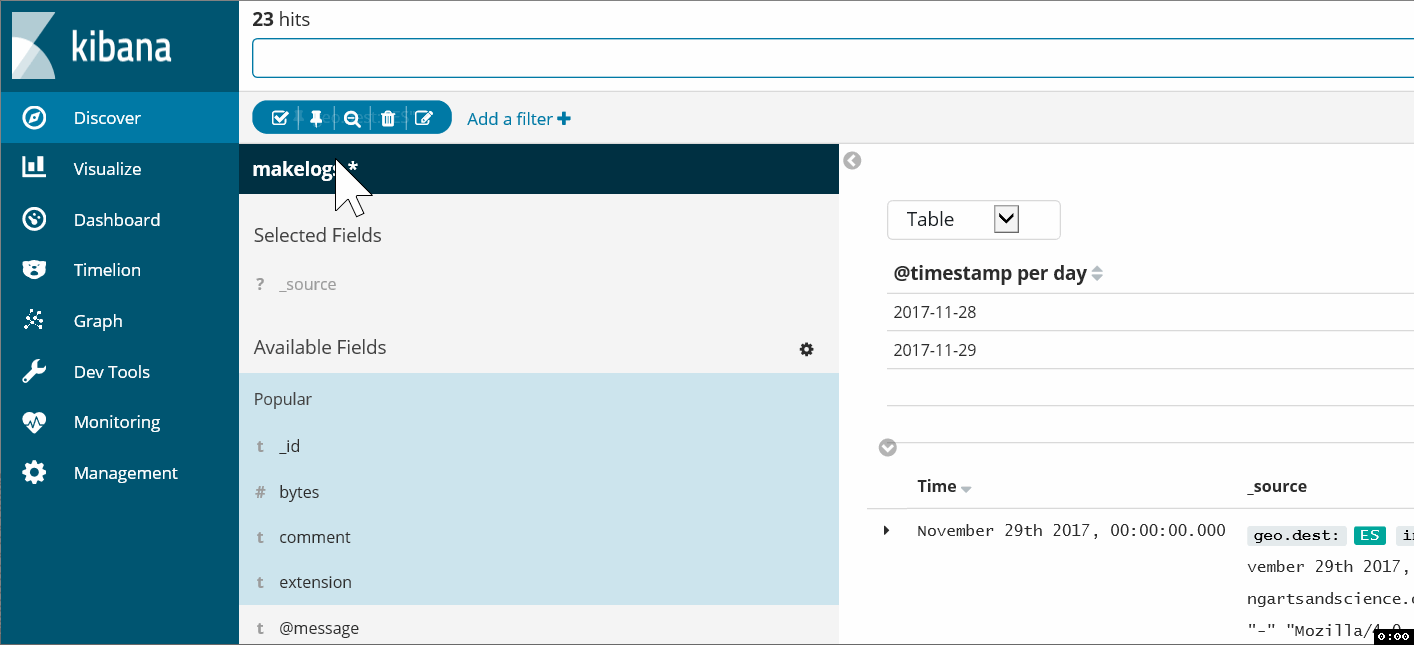Open the Timelion mask icon
The height and width of the screenshot is (645, 1414).
[x=34, y=270]
